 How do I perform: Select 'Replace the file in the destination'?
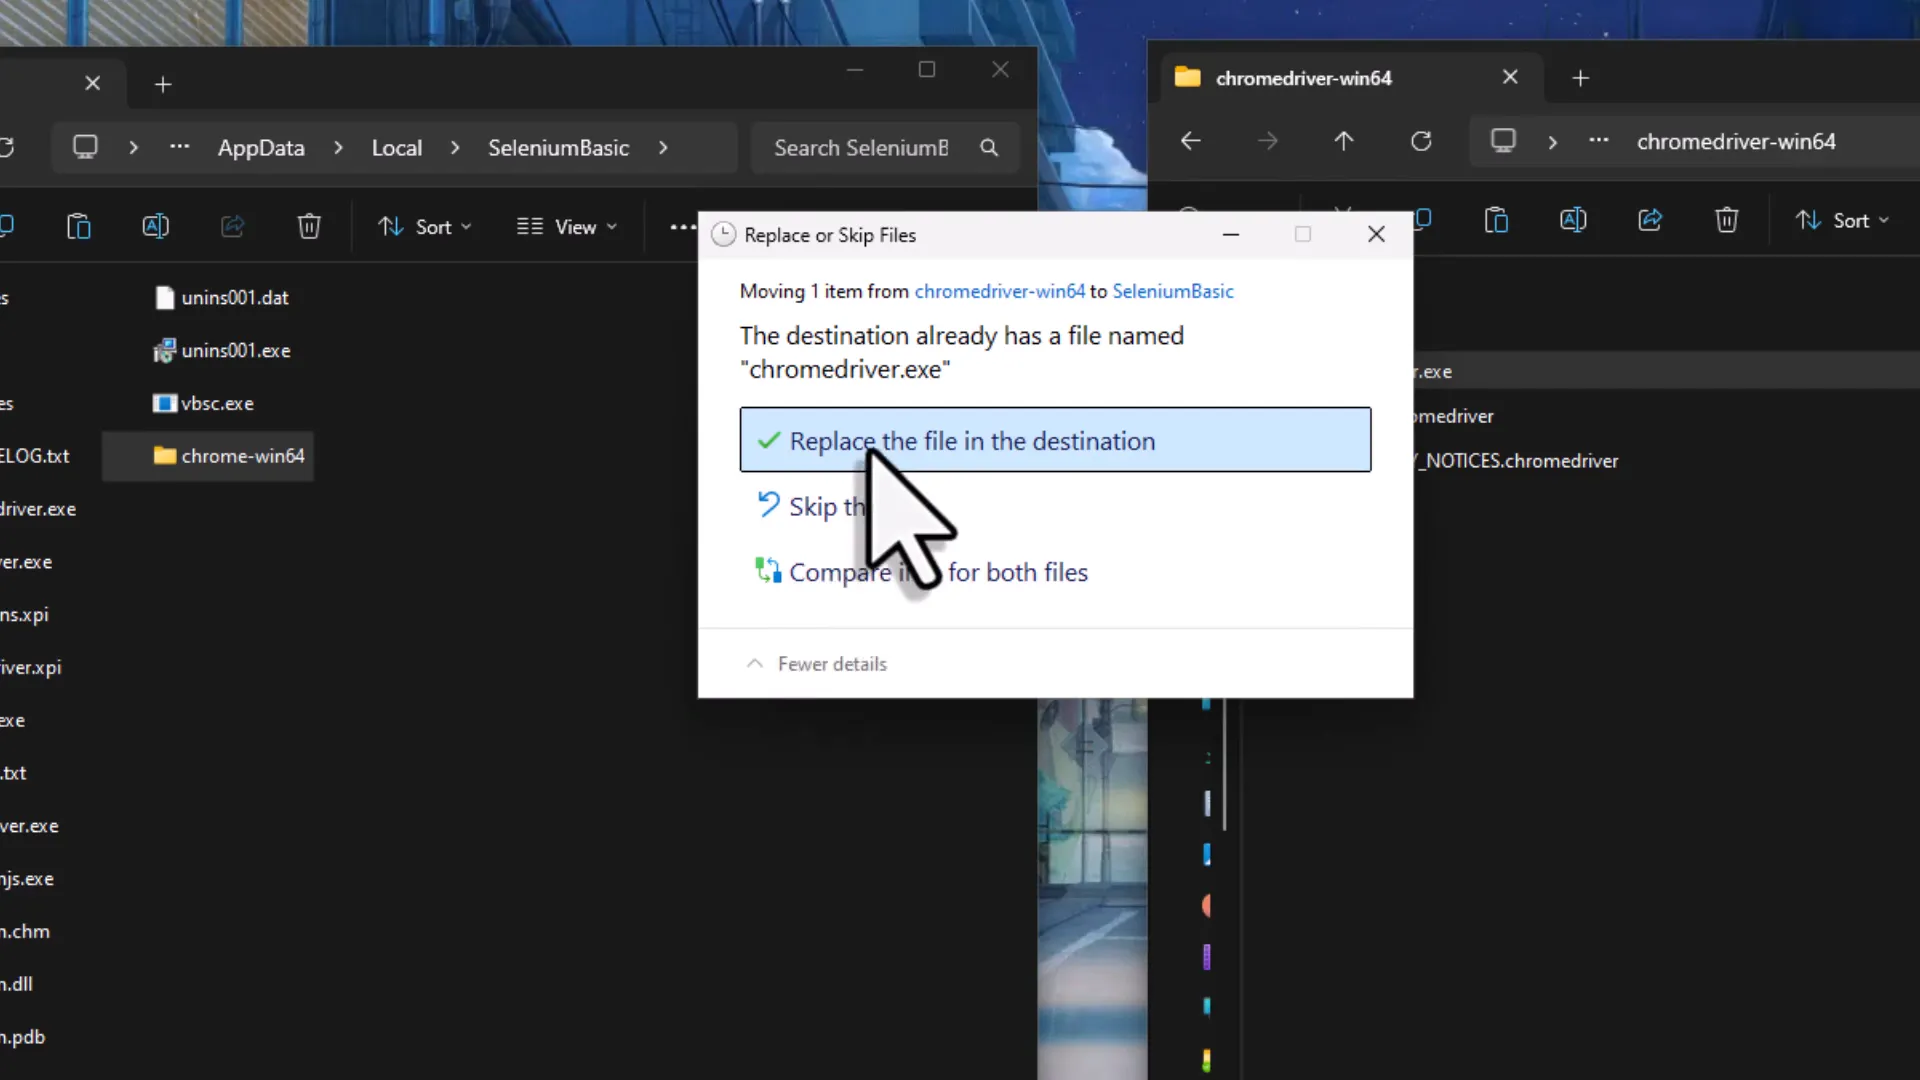click(1055, 440)
